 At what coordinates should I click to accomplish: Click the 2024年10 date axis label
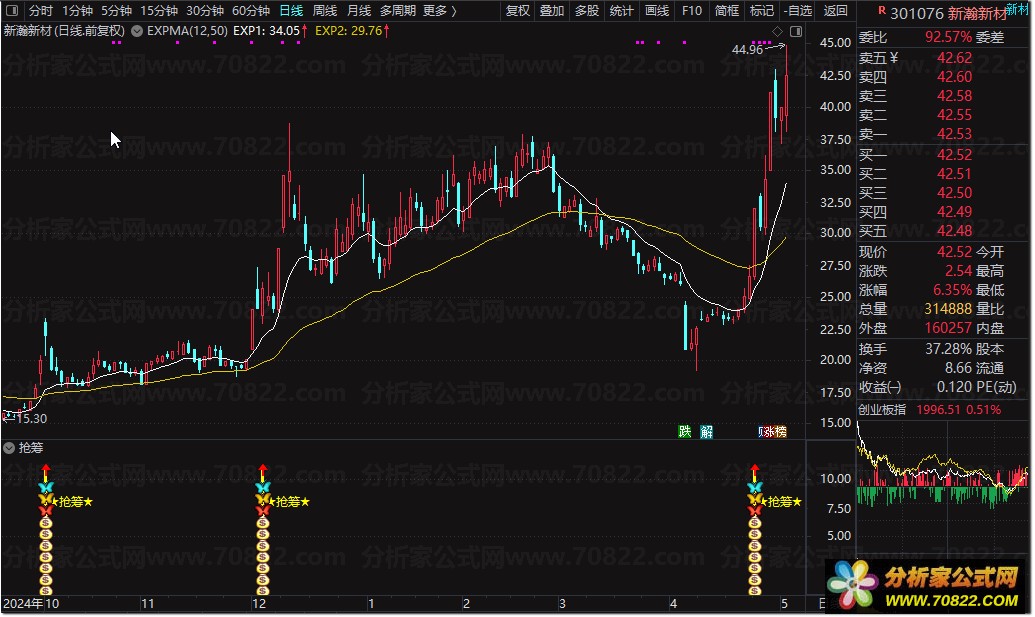click(x=31, y=604)
